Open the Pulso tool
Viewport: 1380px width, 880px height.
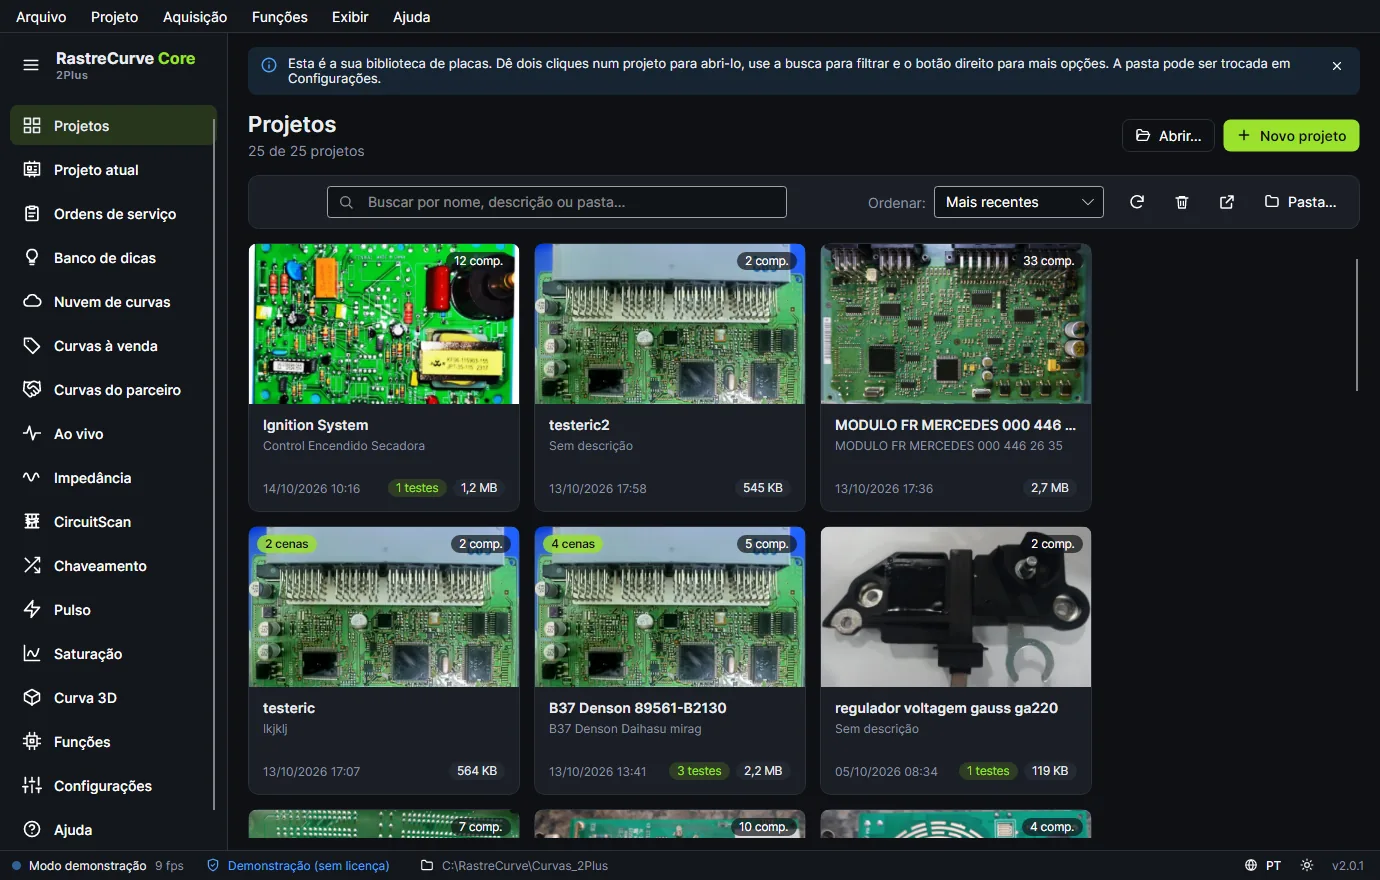[x=113, y=610]
